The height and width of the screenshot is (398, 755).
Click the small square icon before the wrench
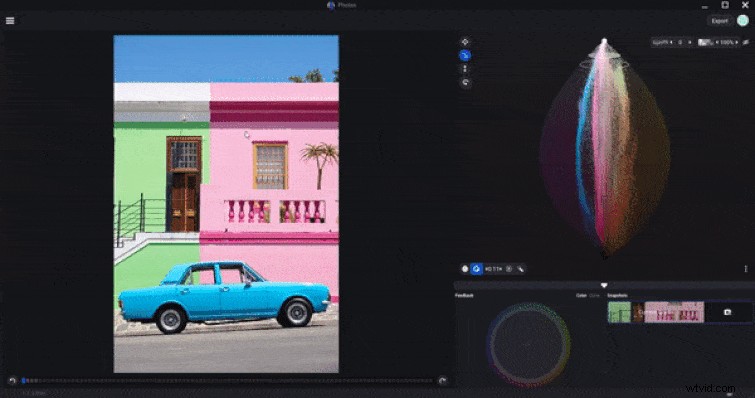(508, 269)
